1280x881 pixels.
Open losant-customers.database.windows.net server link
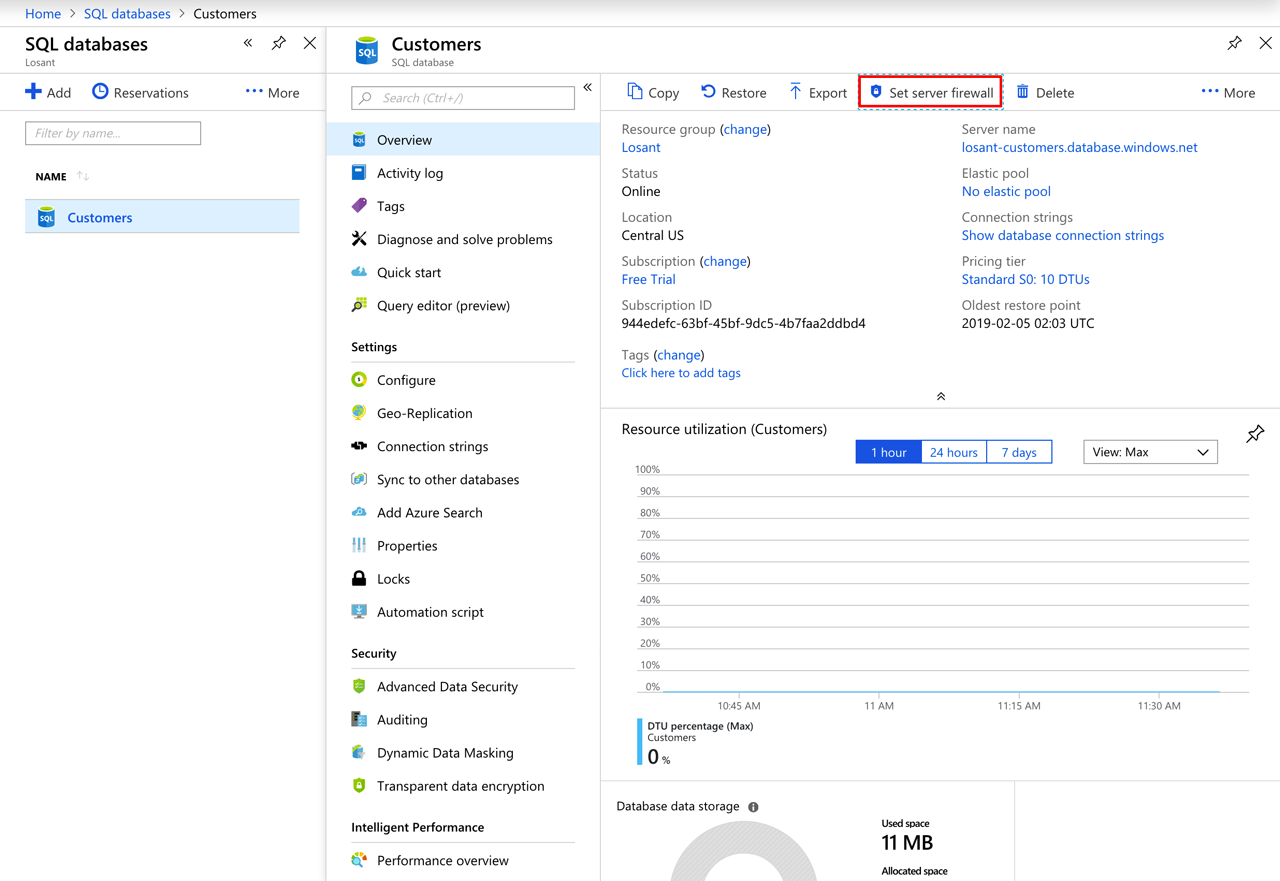[1079, 147]
